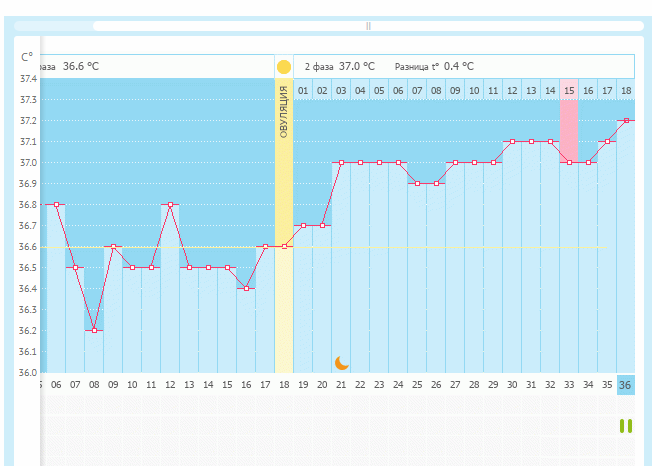The width and height of the screenshot is (652, 466).
Task: Select the pink highlighted day 15 header
Action: (x=568, y=90)
